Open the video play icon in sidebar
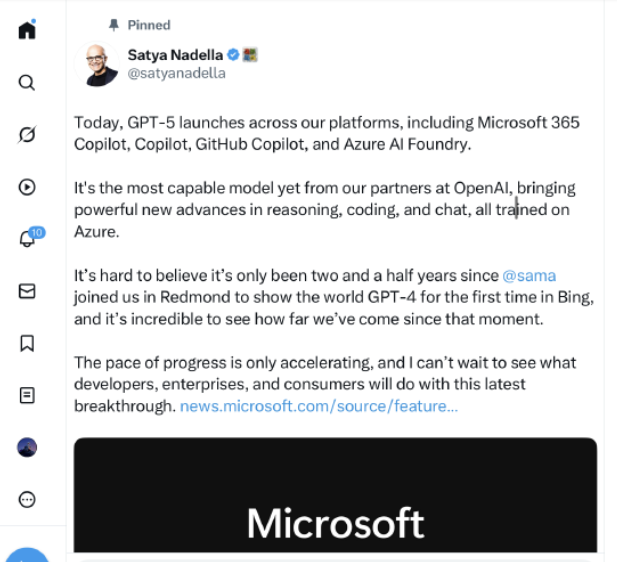Image resolution: width=617 pixels, height=562 pixels. point(27,187)
